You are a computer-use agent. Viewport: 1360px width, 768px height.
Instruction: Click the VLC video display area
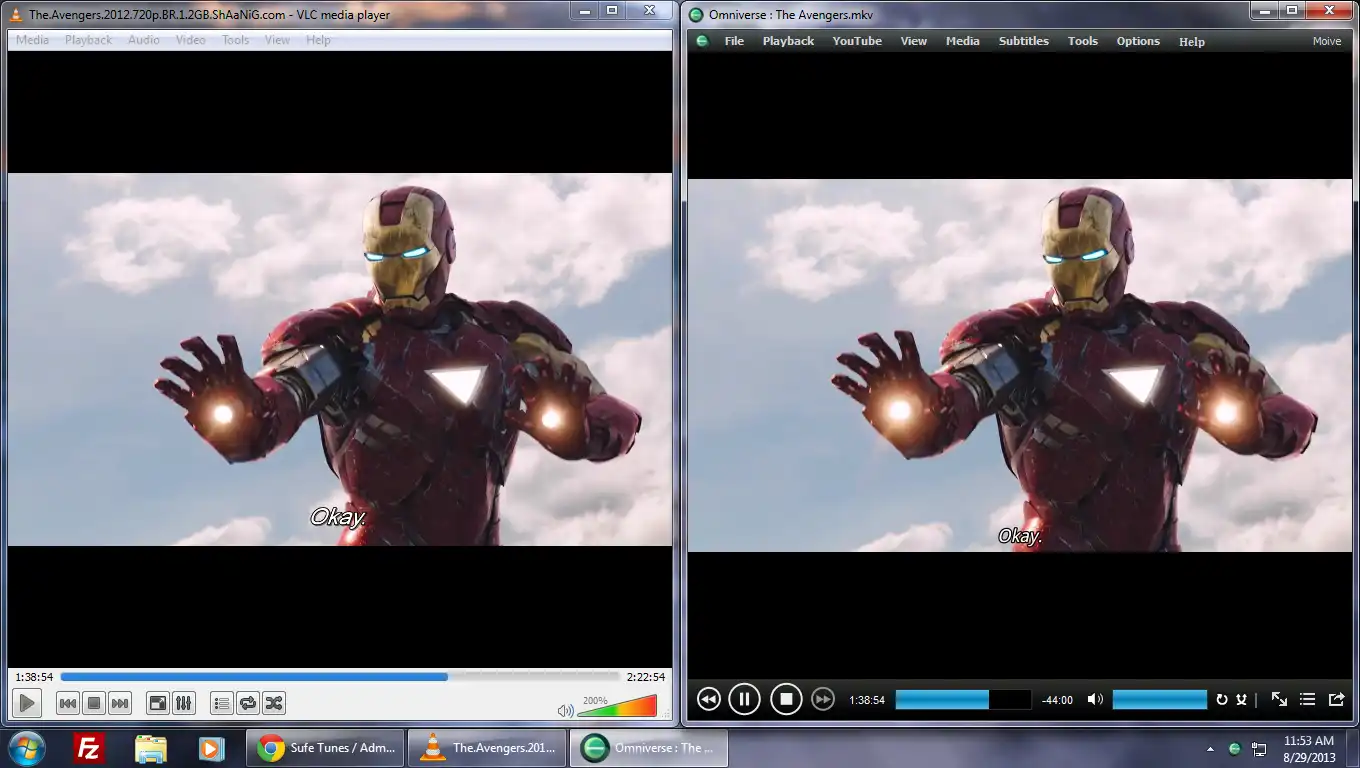point(340,359)
